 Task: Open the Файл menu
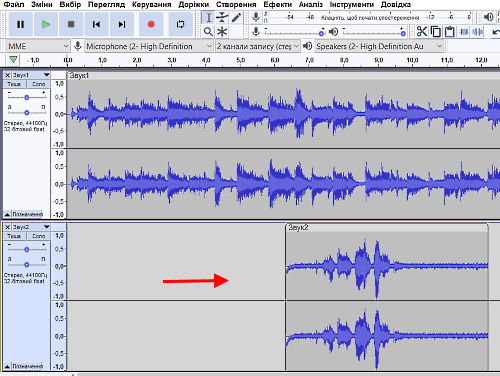(14, 5)
